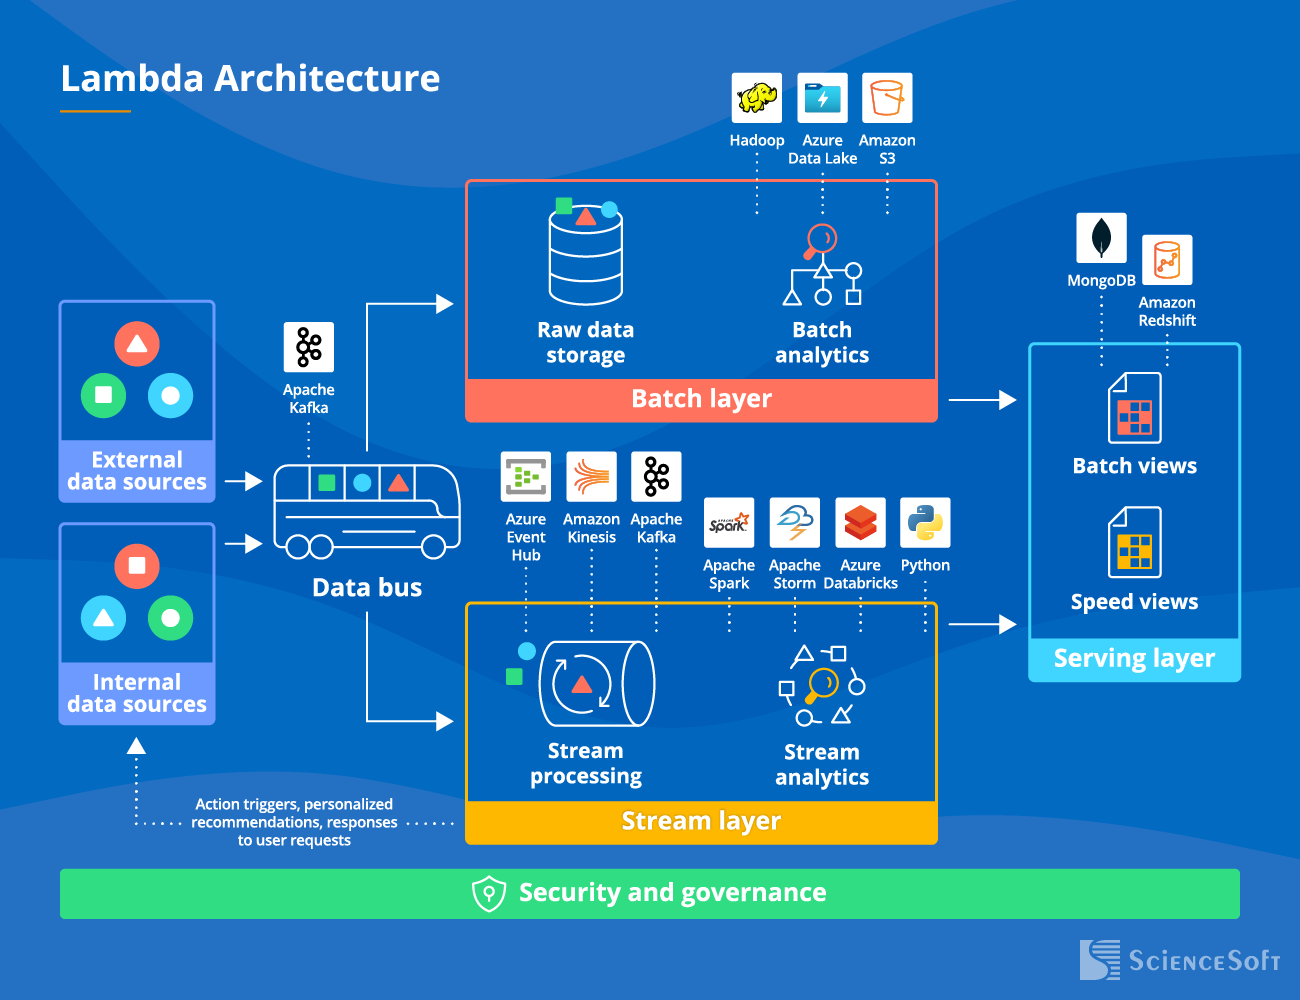Open the Azure Event Hub icon

point(525,477)
